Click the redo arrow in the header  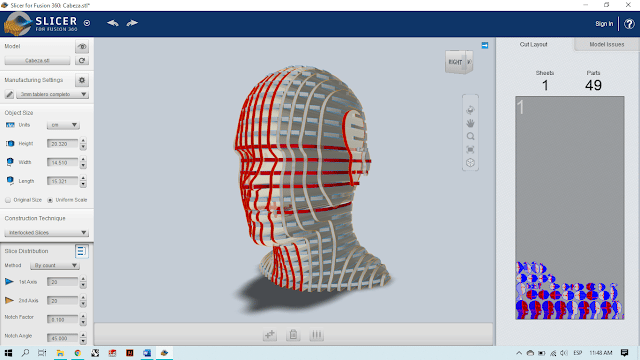(132, 23)
